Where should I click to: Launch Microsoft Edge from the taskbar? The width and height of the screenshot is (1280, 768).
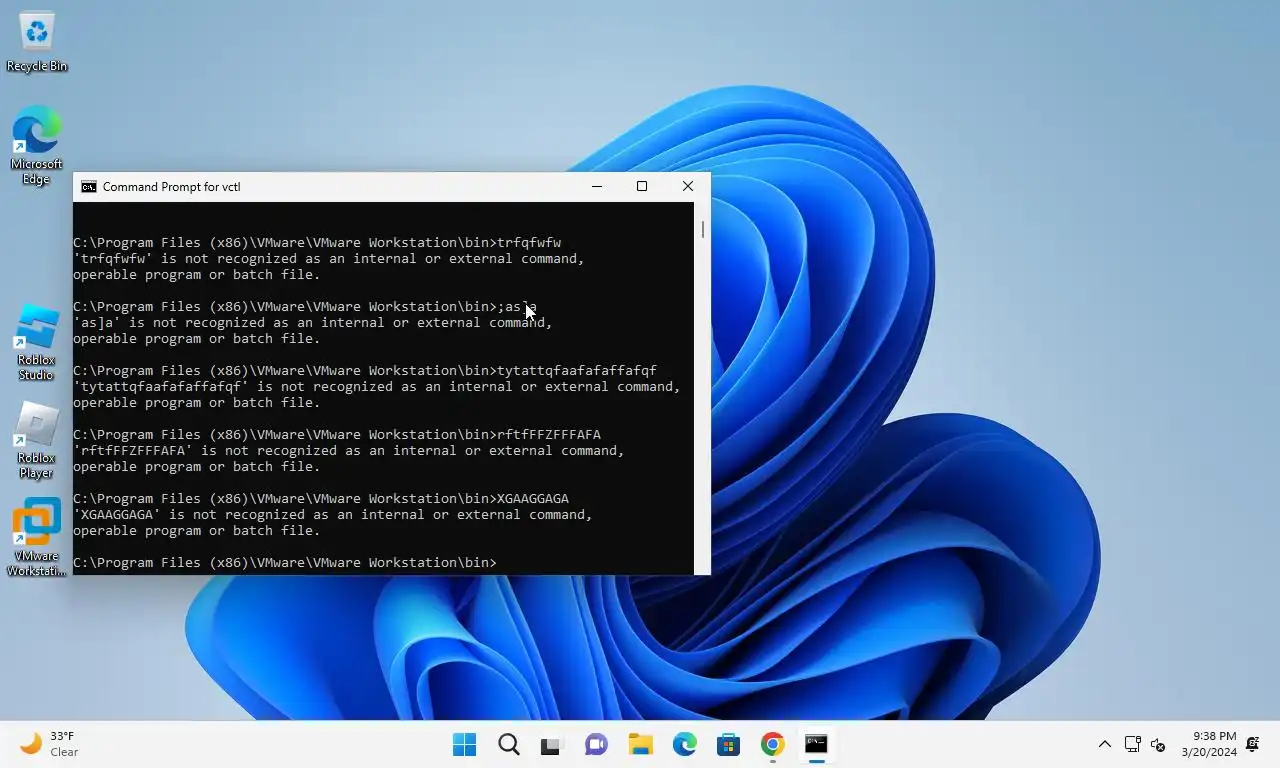684,744
